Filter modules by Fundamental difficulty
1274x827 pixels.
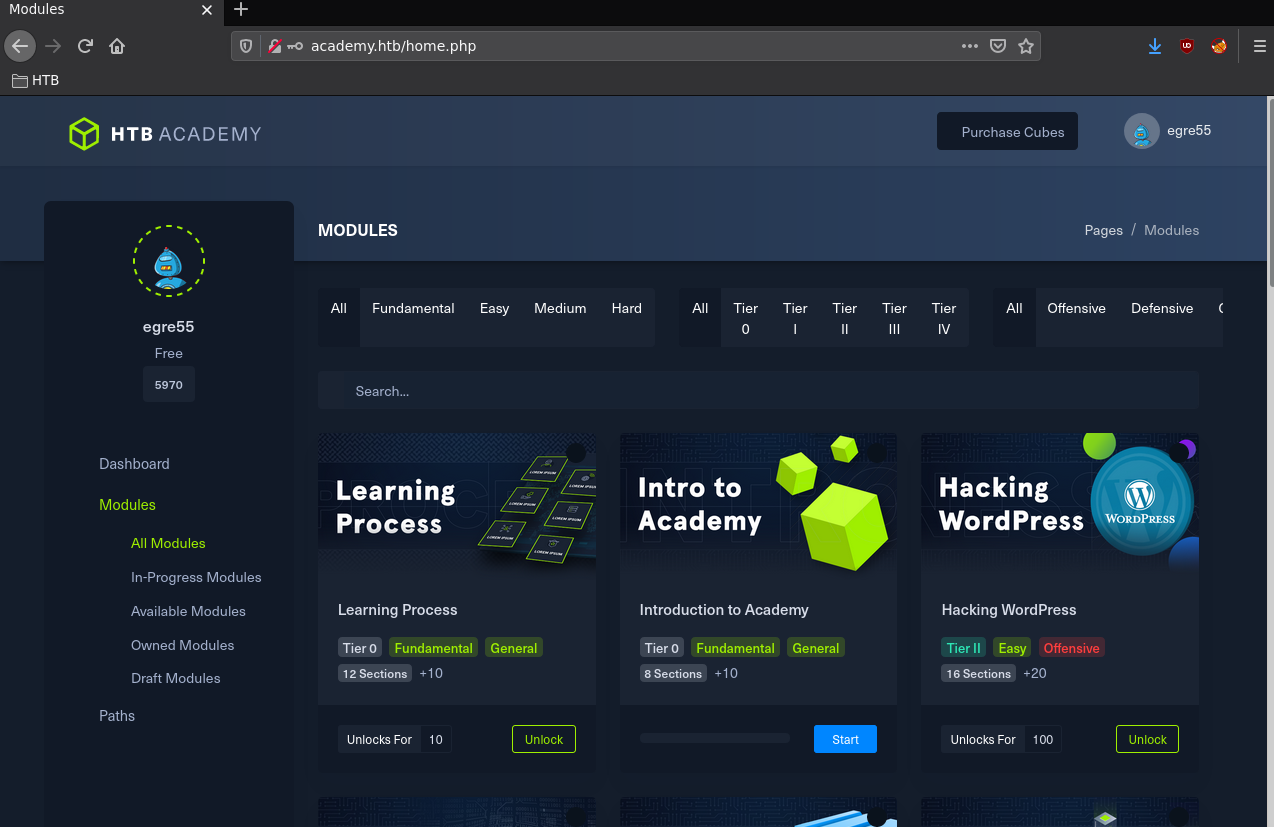pyautogui.click(x=413, y=308)
